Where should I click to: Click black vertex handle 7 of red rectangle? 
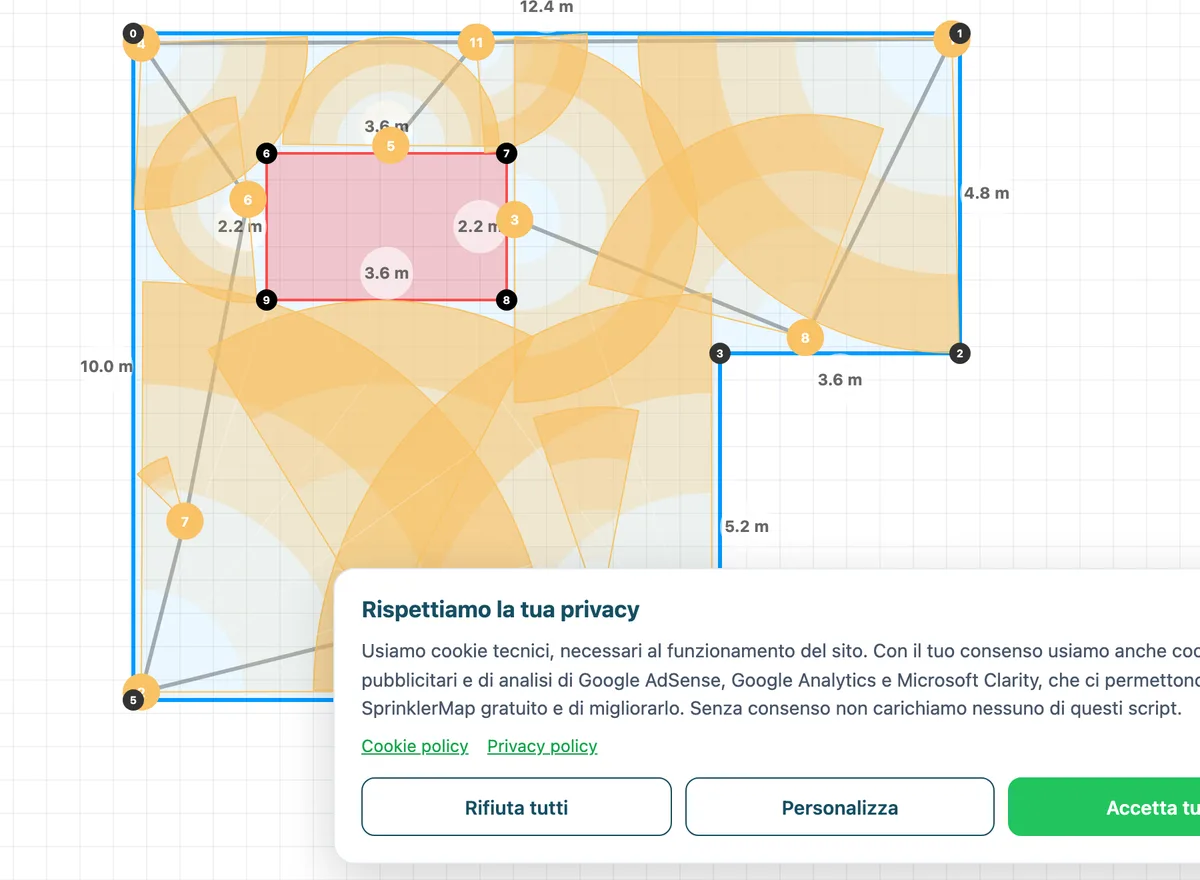coord(507,153)
